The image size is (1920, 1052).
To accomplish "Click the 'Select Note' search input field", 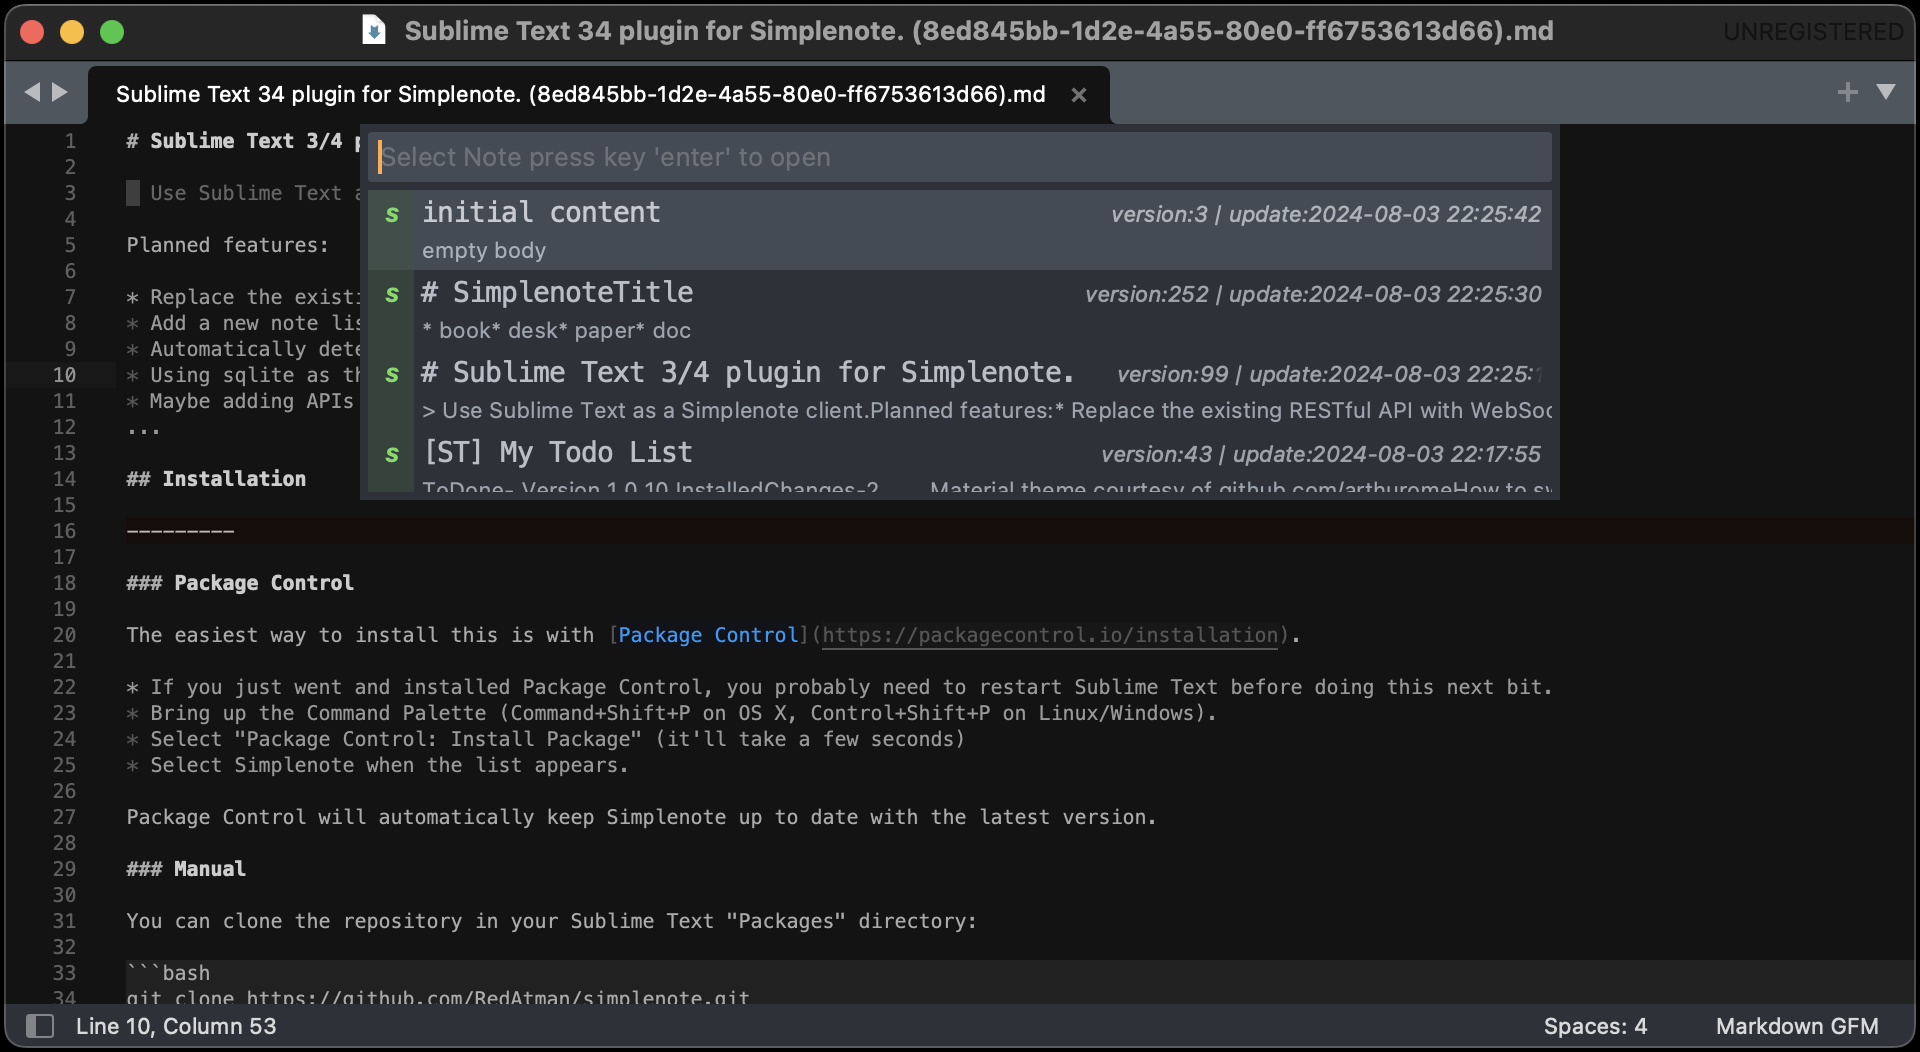I will click(x=960, y=157).
